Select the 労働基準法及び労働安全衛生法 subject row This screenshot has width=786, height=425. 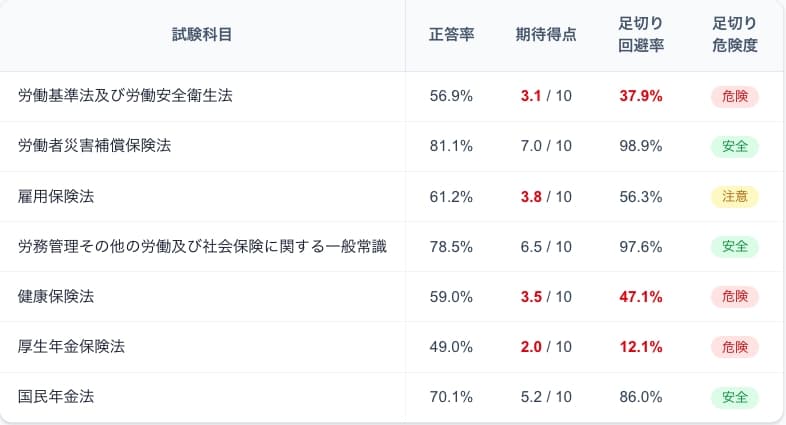pyautogui.click(x=126, y=96)
